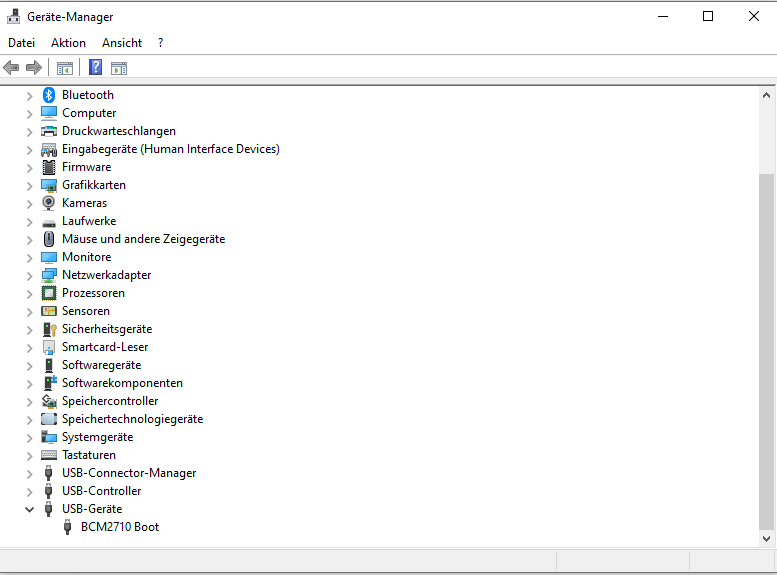Viewport: 777px width, 575px height.
Task: Expand the Kameras node
Action: click(x=29, y=204)
